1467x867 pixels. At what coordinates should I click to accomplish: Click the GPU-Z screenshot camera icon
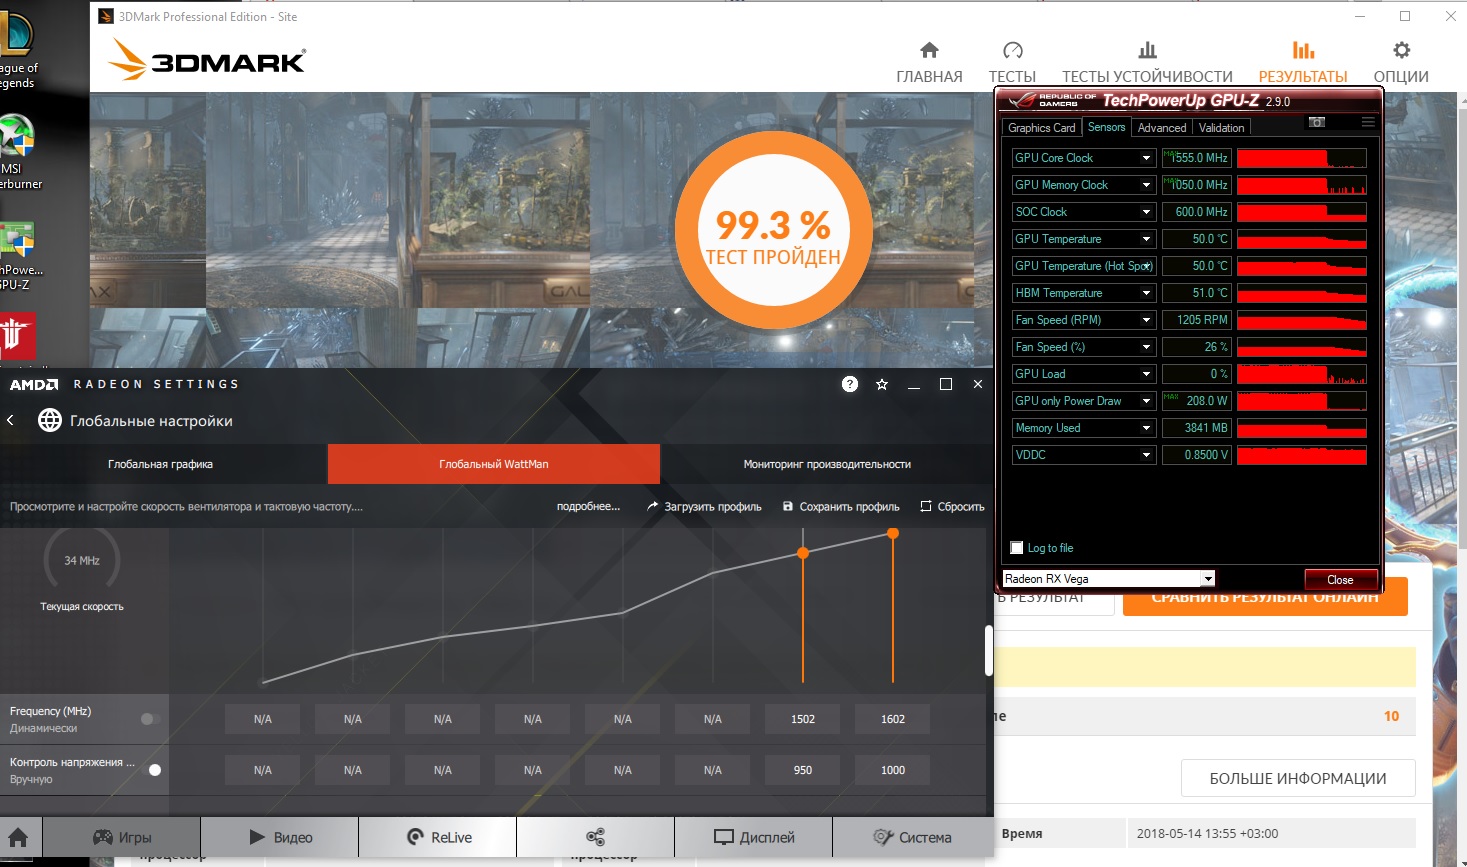1317,122
